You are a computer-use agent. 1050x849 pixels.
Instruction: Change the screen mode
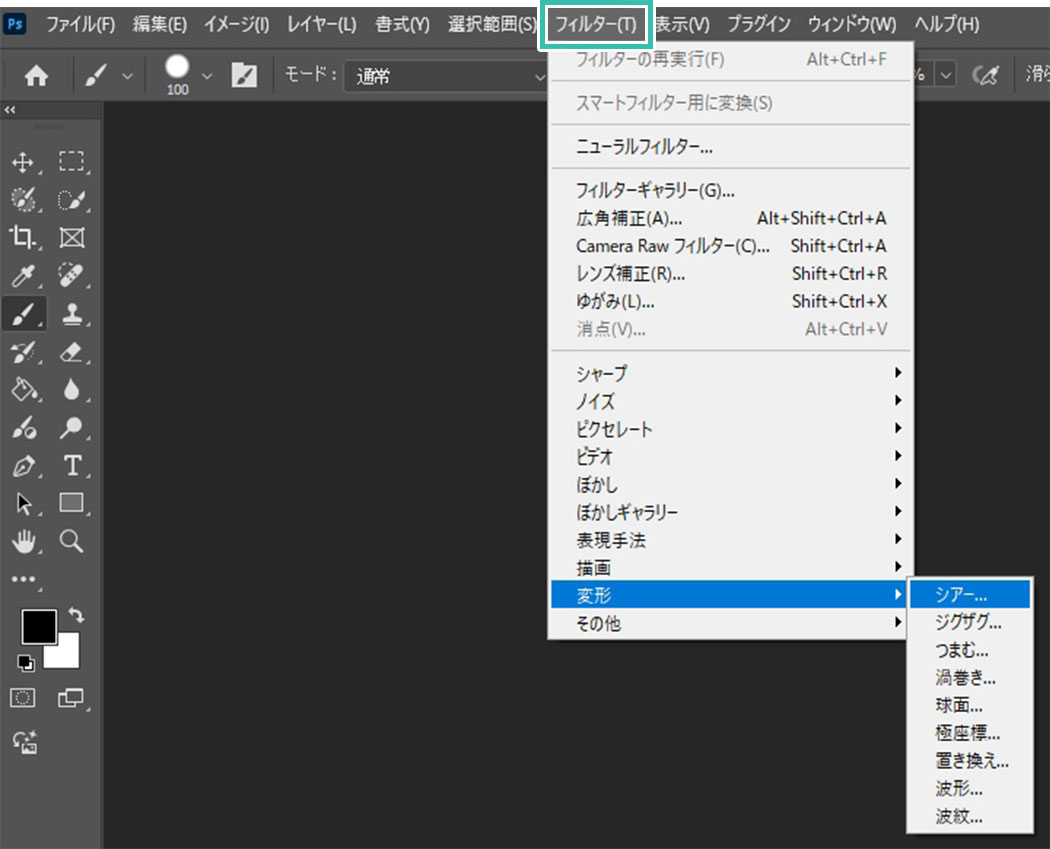pos(70,698)
